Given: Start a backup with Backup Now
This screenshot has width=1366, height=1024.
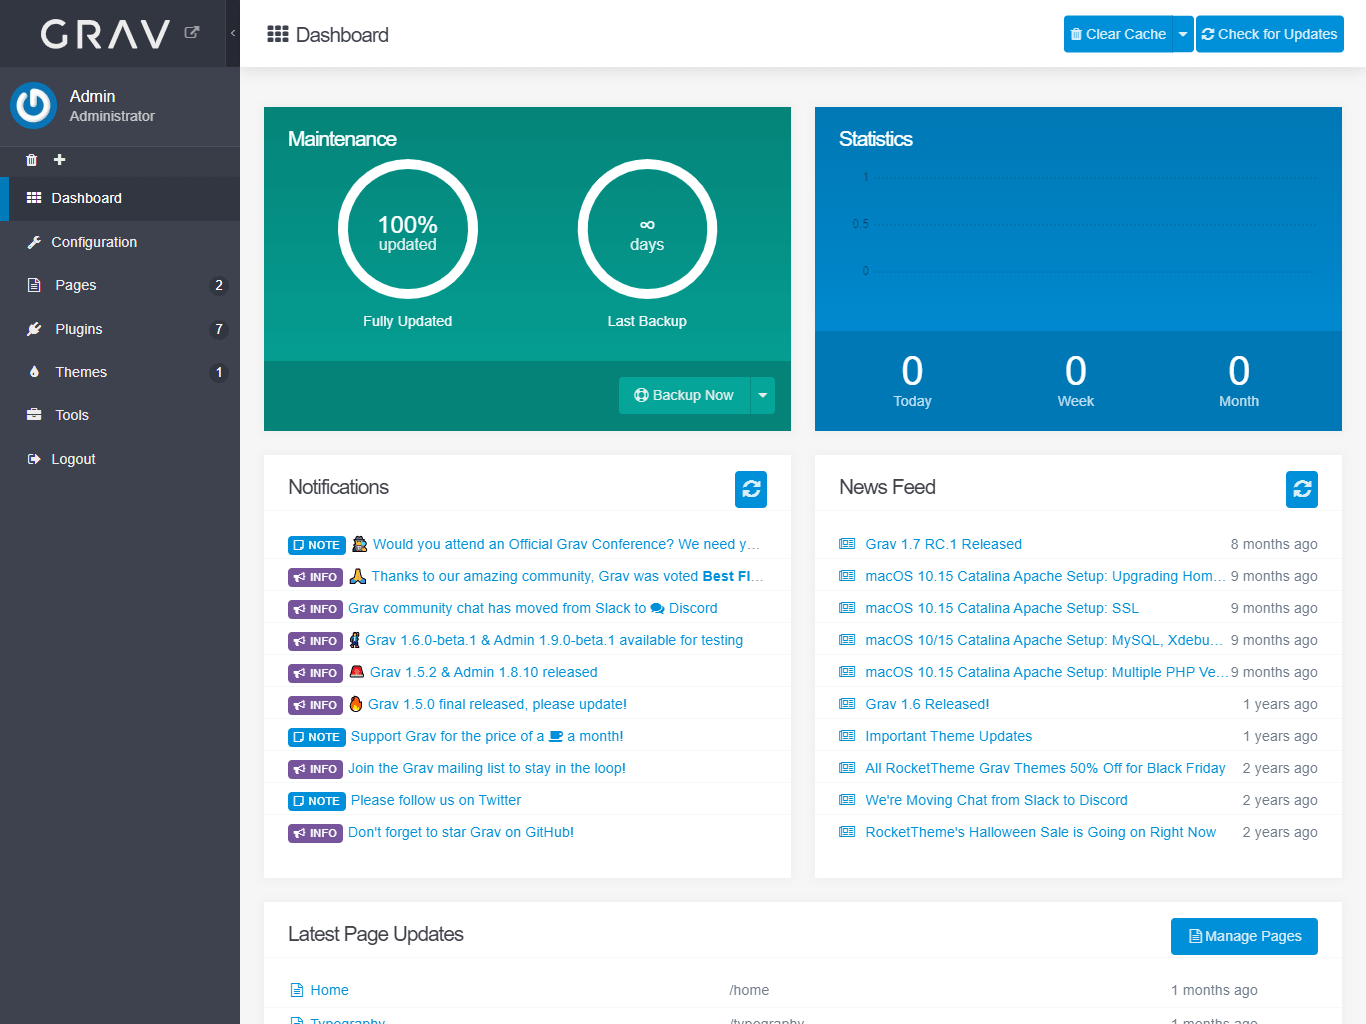Looking at the screenshot, I should click(684, 395).
